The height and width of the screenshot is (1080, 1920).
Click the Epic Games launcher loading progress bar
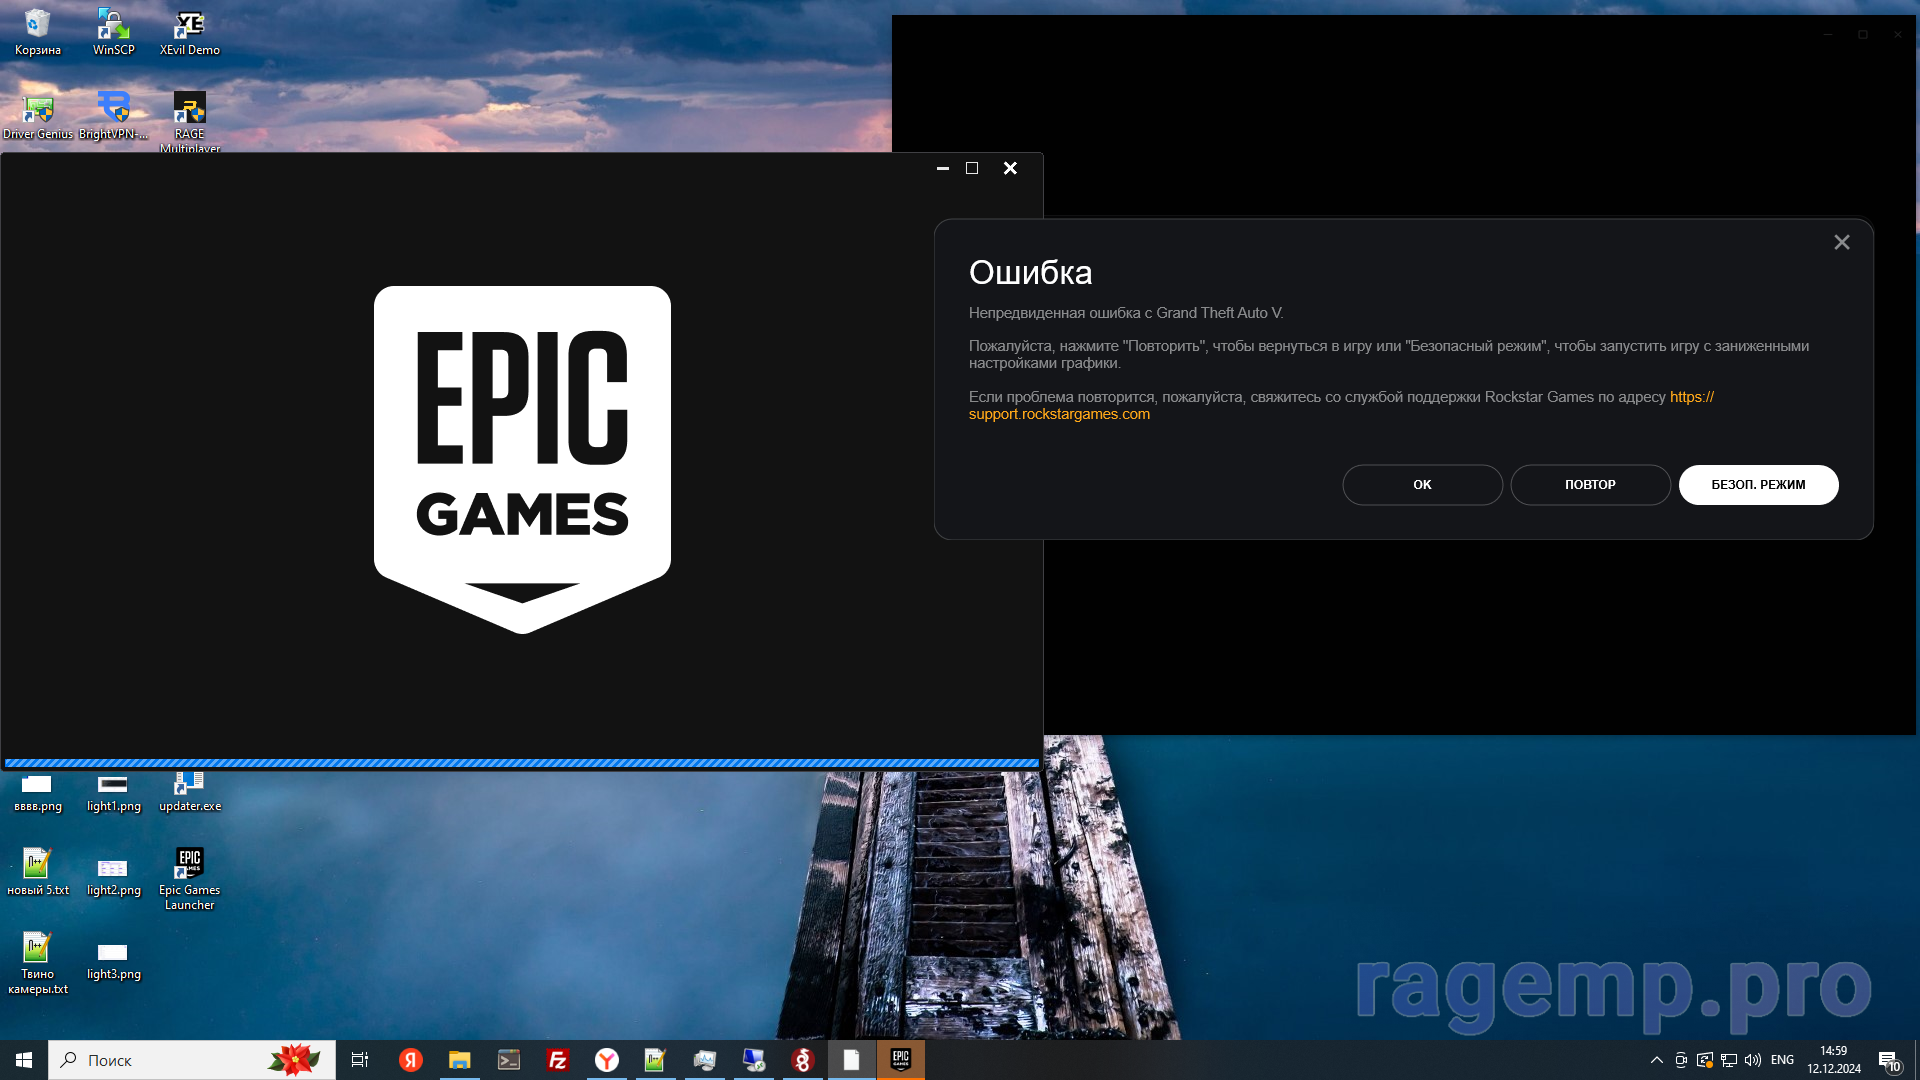(522, 763)
